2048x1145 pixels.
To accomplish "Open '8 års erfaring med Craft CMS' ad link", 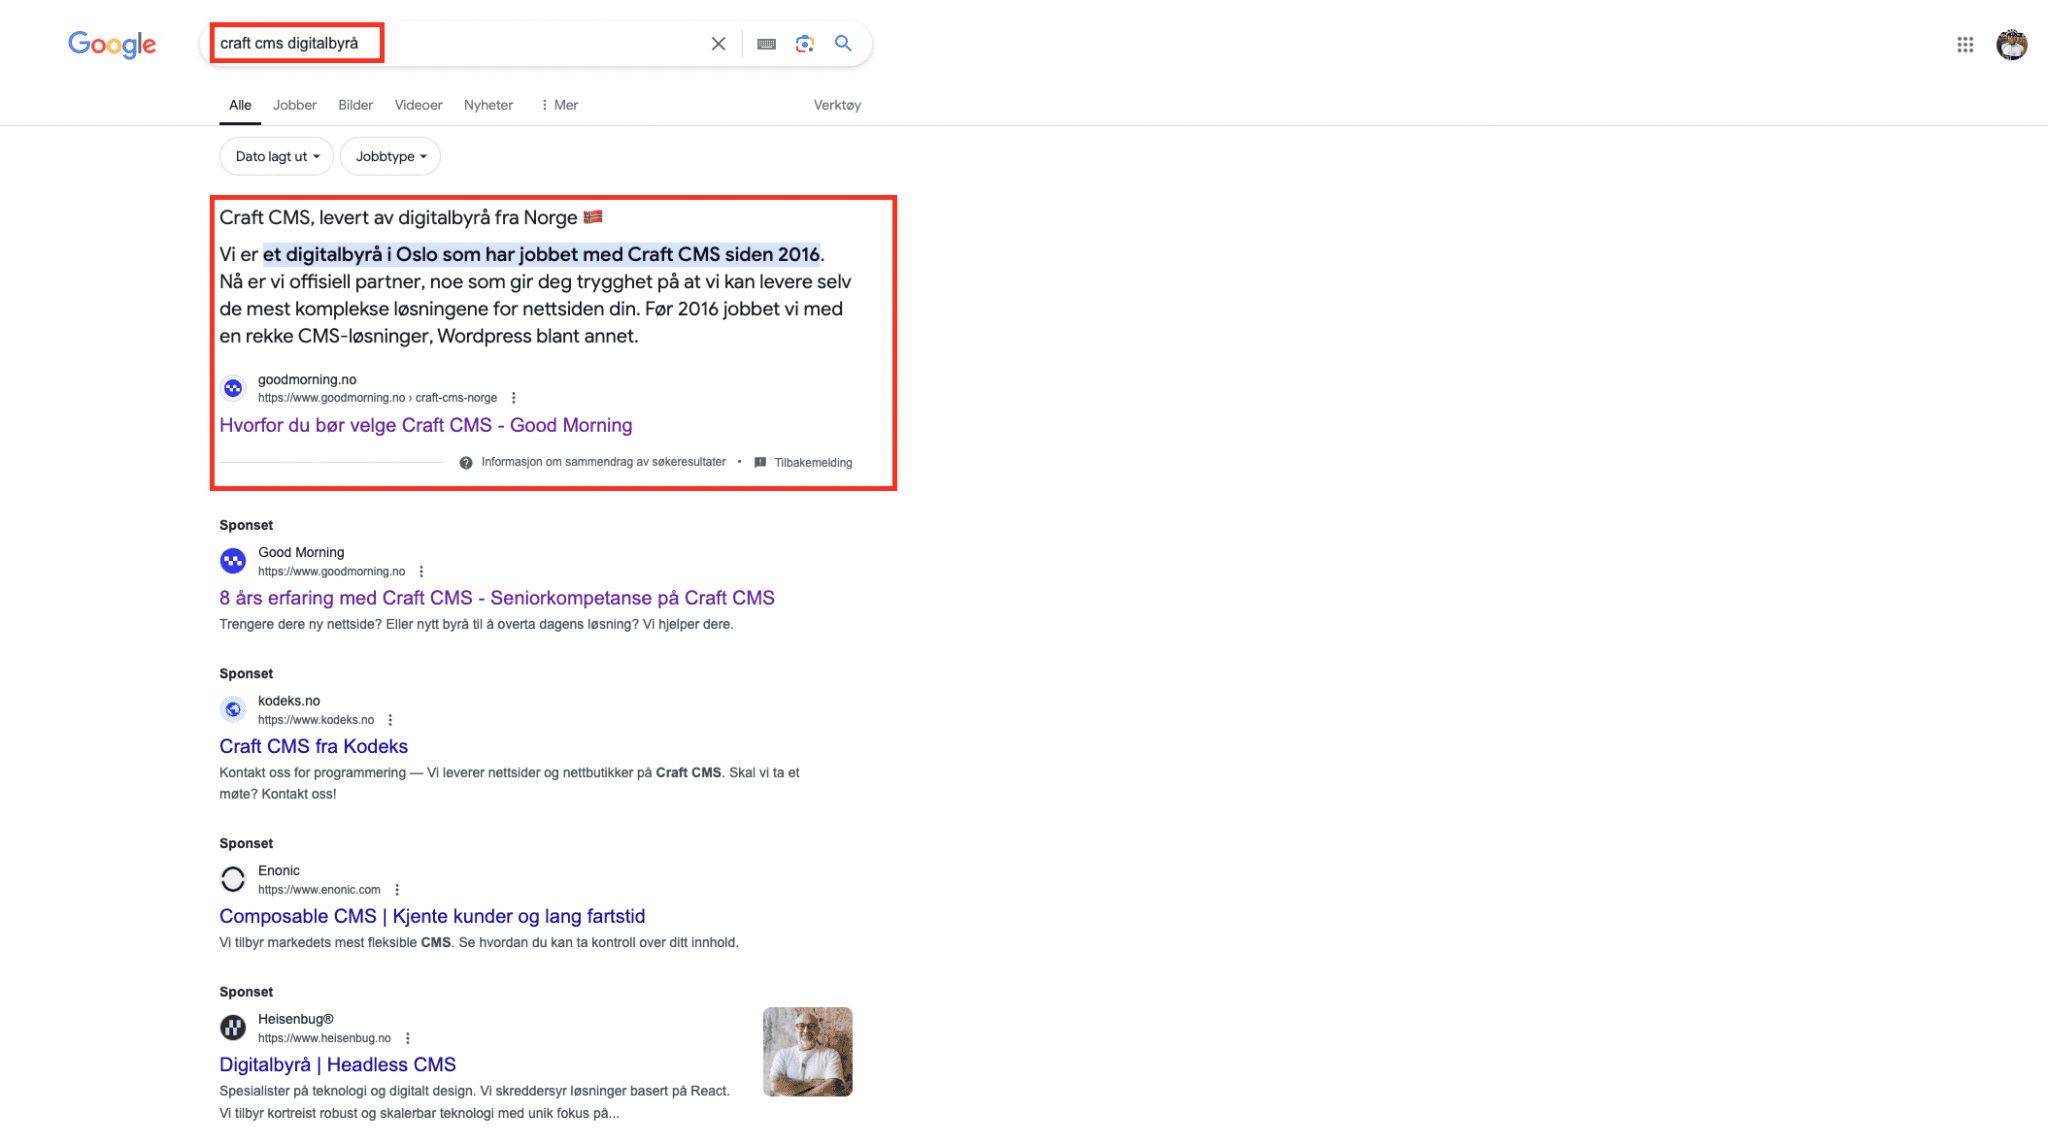I will pos(497,598).
